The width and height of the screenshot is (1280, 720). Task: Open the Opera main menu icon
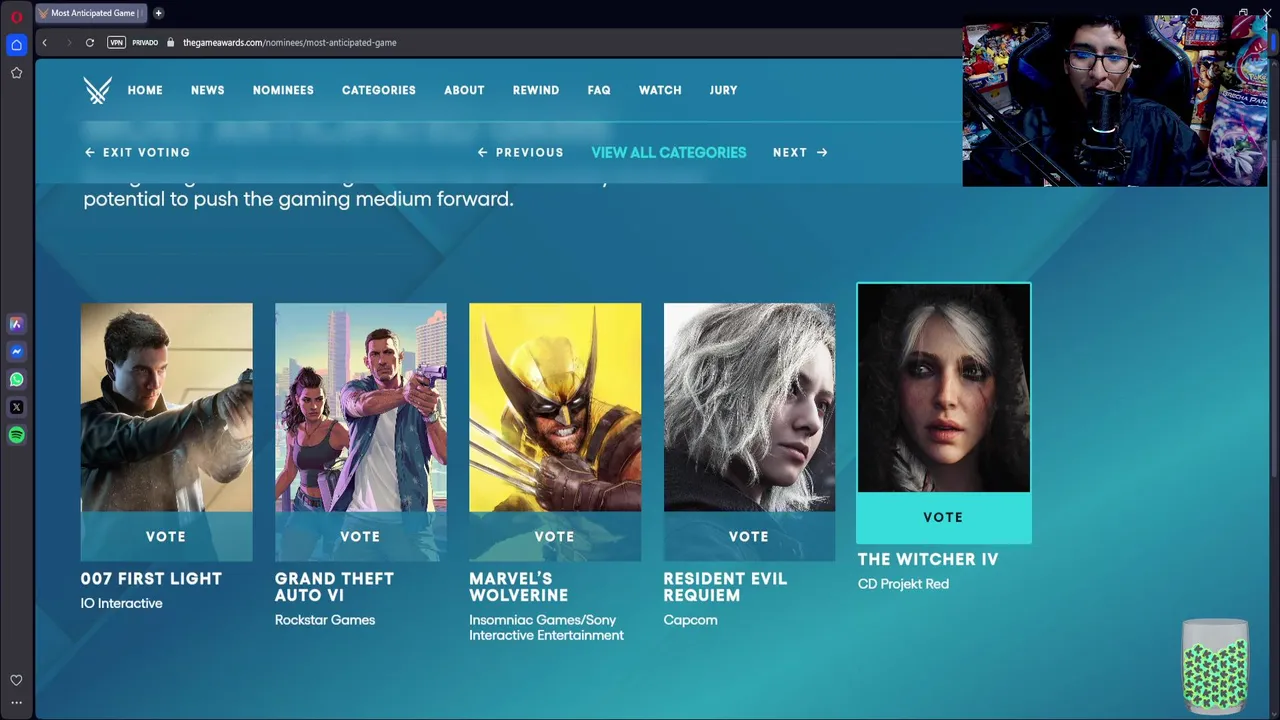point(16,16)
